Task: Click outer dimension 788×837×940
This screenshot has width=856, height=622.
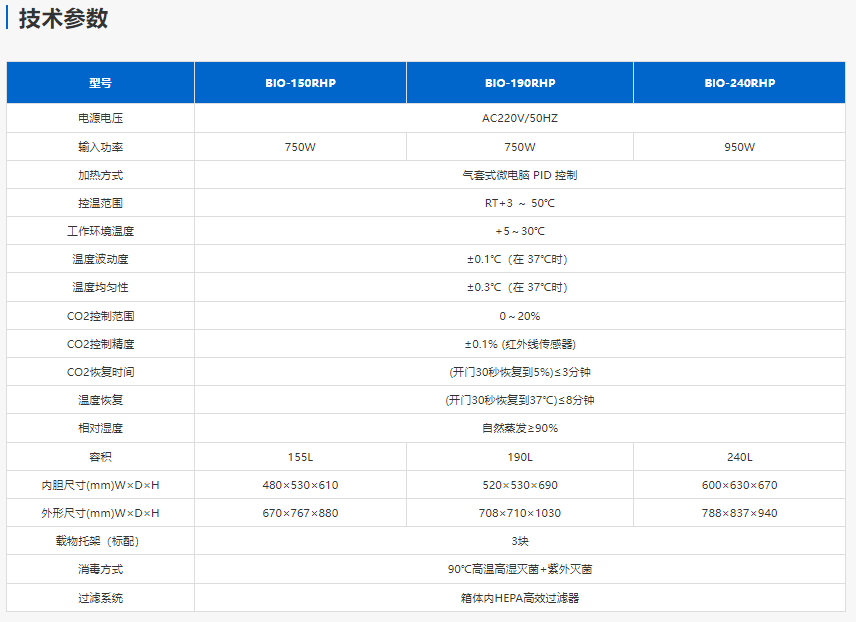Action: pyautogui.click(x=739, y=513)
